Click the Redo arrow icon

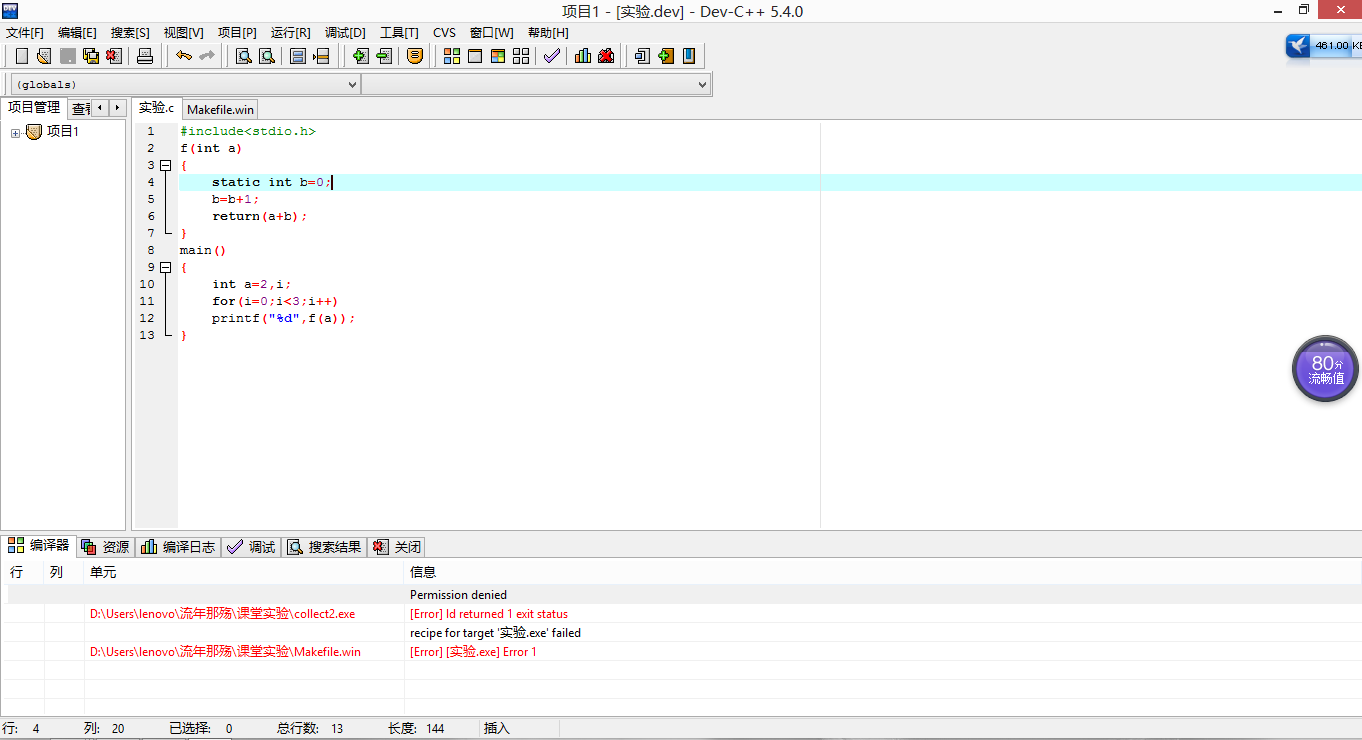click(x=207, y=56)
